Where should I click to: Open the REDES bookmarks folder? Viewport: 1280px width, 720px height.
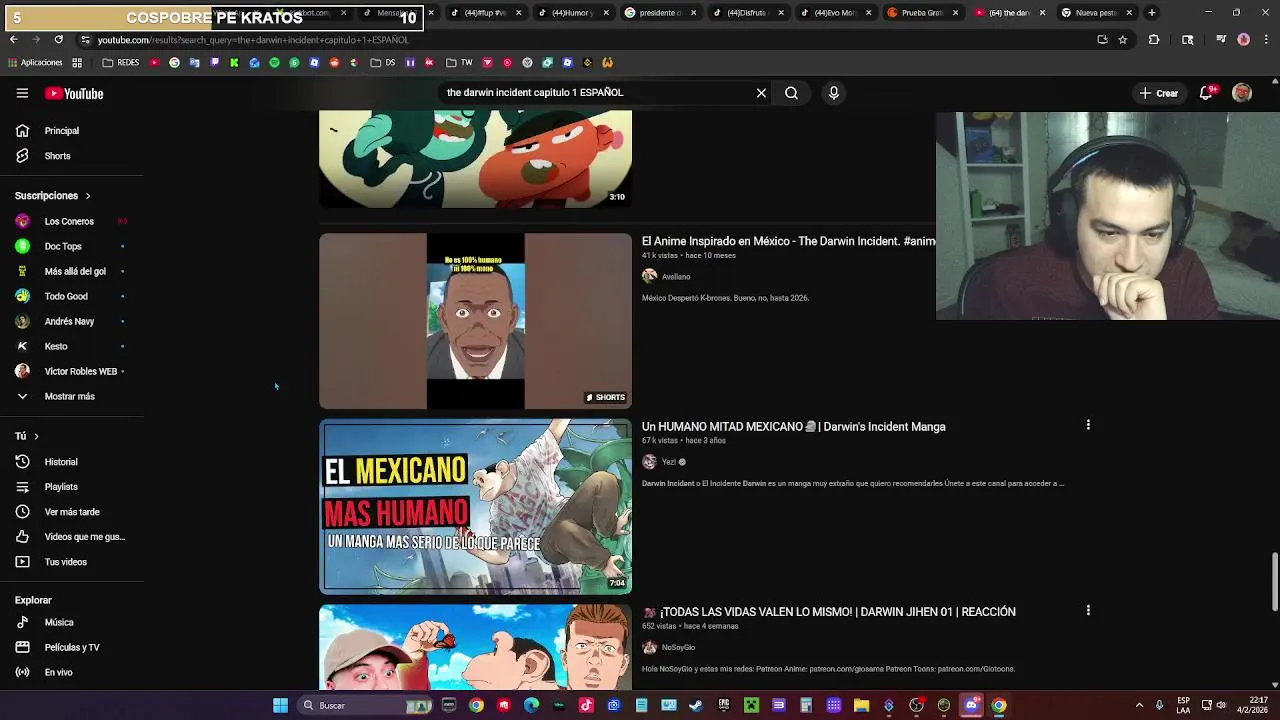(121, 62)
